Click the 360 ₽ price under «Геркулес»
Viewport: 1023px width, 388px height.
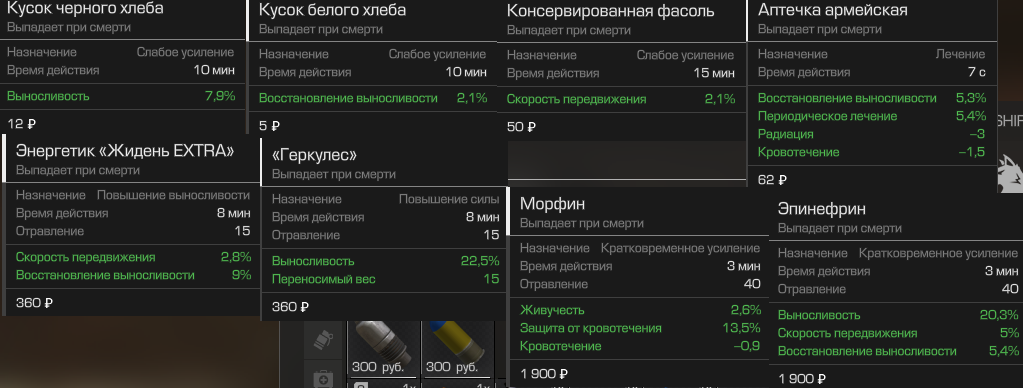tap(290, 306)
